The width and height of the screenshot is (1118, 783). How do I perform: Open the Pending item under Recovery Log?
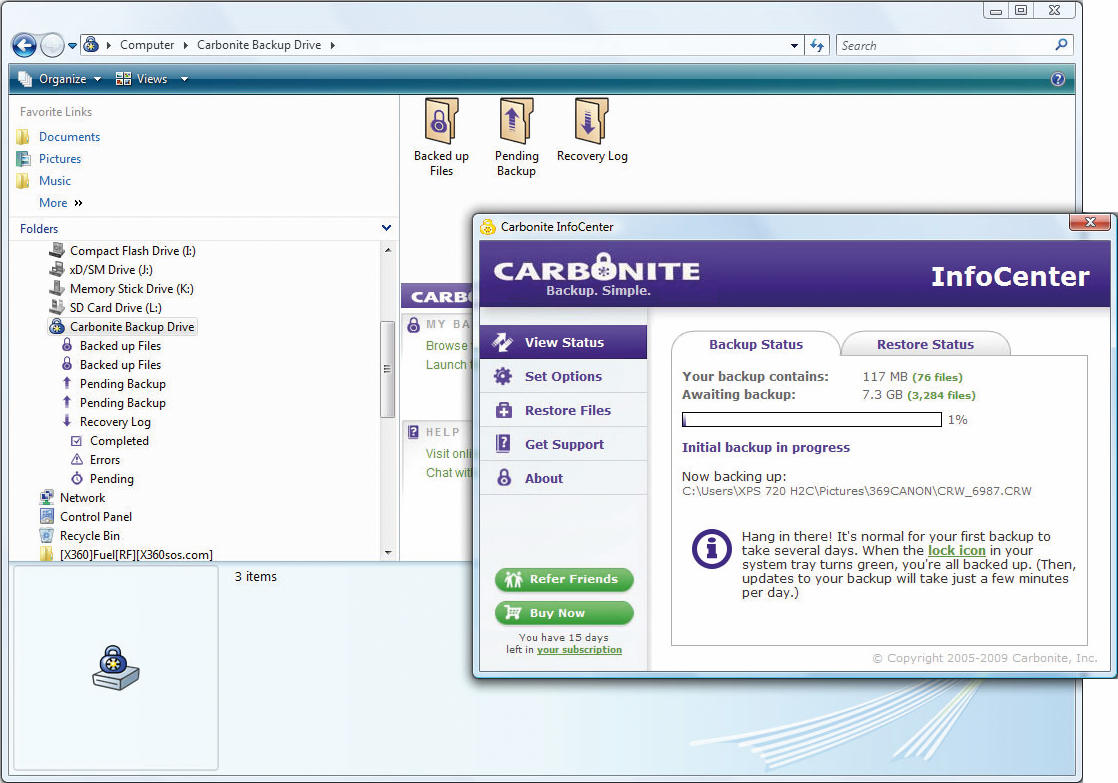[111, 479]
